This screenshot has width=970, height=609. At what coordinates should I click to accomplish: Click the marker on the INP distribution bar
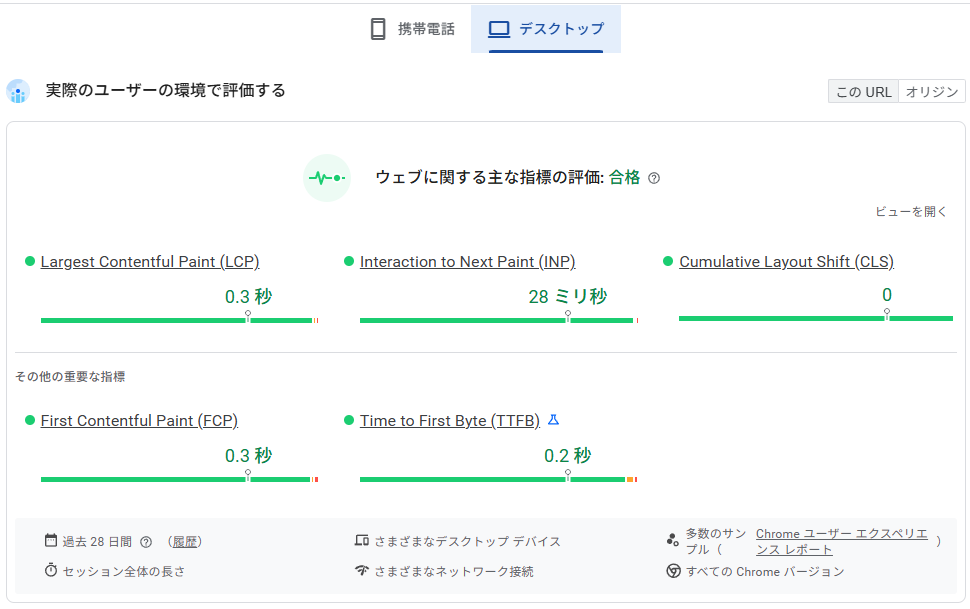pos(569,313)
